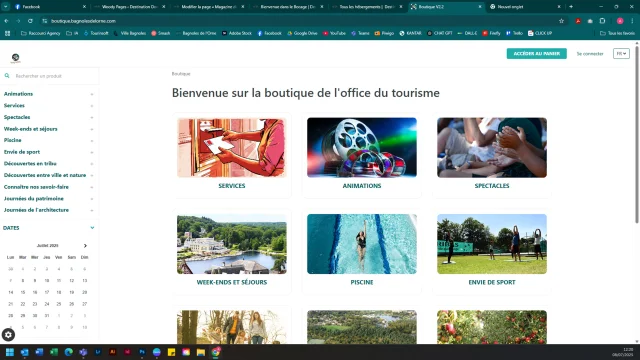Click the boutique logo in header
The image size is (640, 360).
pos(16,58)
